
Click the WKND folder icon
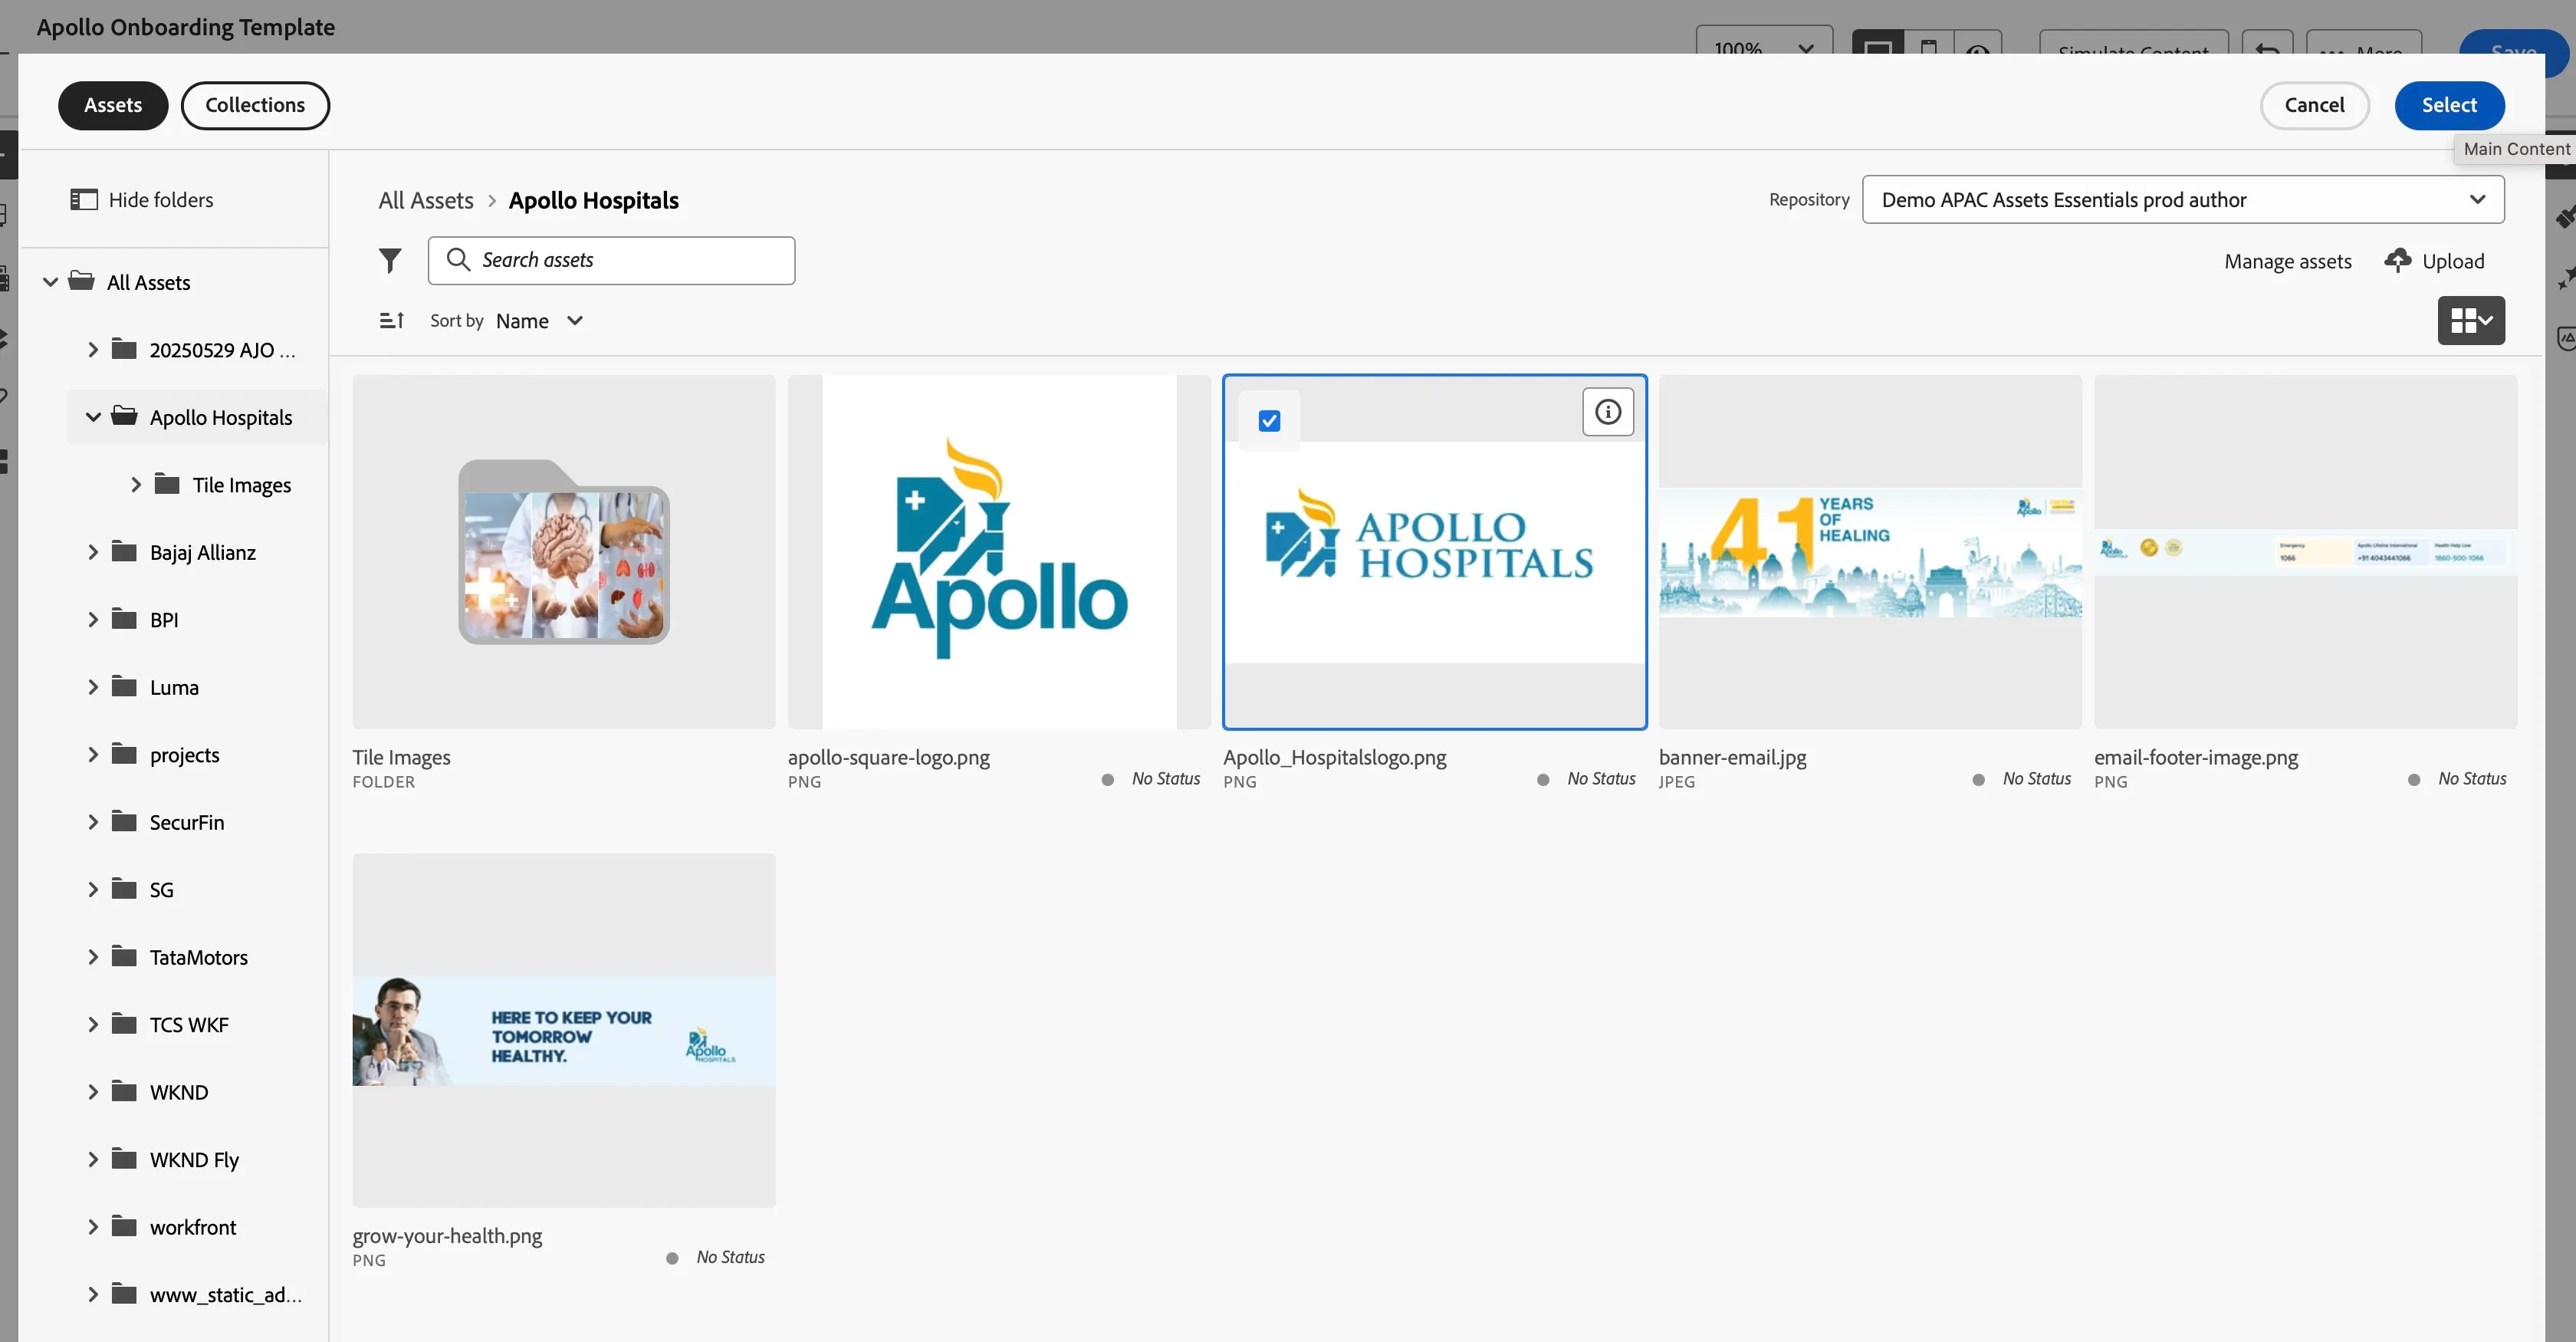(124, 1091)
